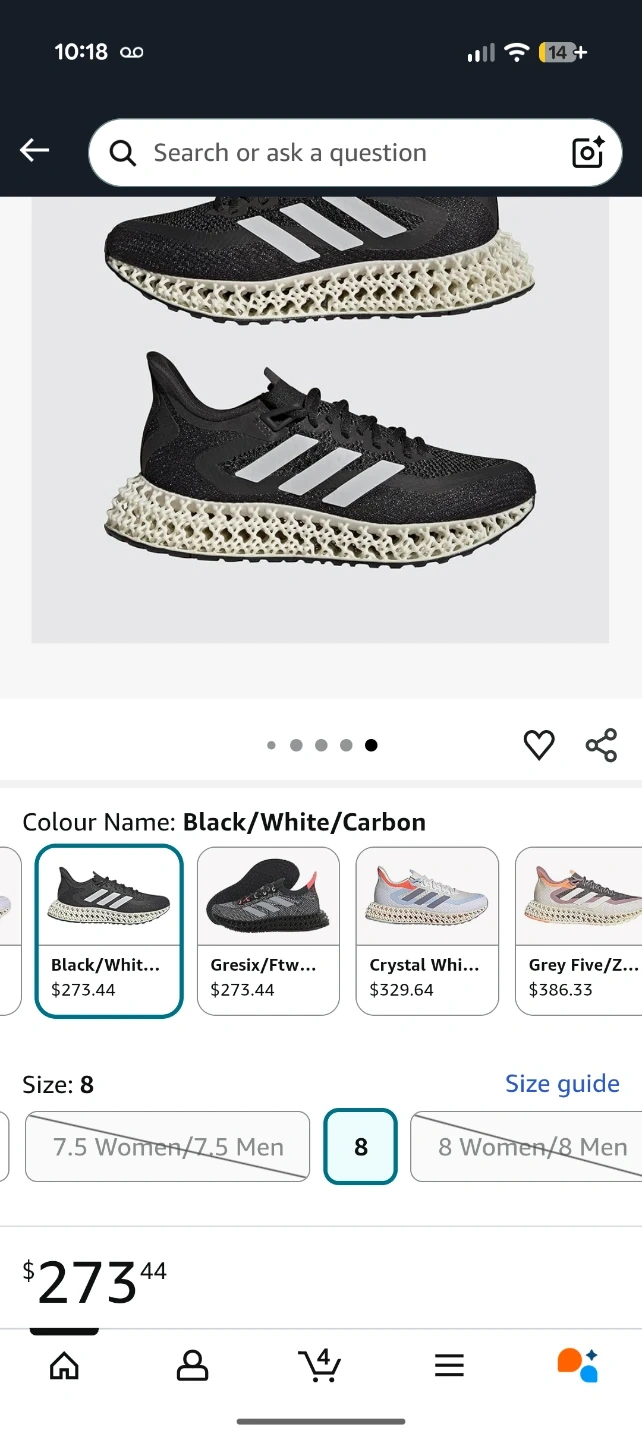This screenshot has height=1440, width=642.
Task: Select 7.5 Women/7.5 Men size
Action: coord(168,1147)
